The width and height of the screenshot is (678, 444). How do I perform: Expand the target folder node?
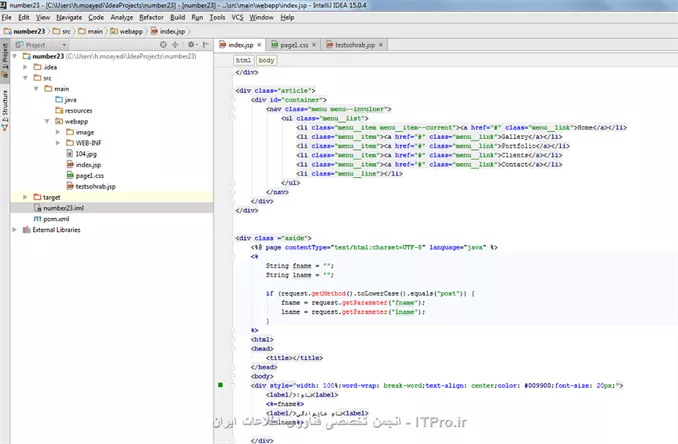click(x=26, y=197)
